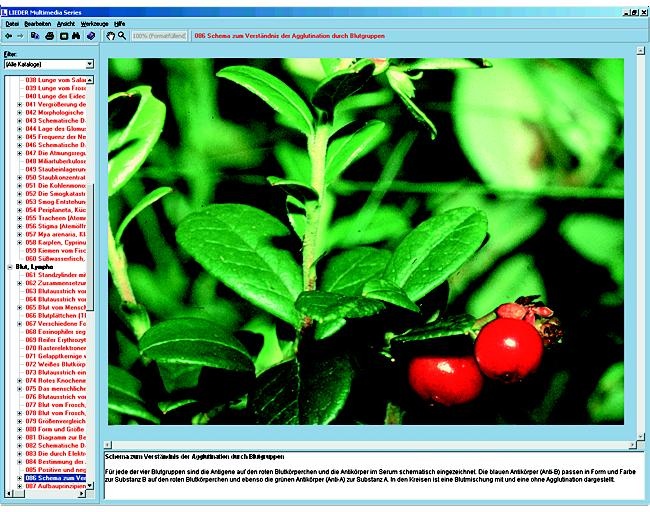Open the Datei menu
The image size is (650, 512).
point(12,21)
